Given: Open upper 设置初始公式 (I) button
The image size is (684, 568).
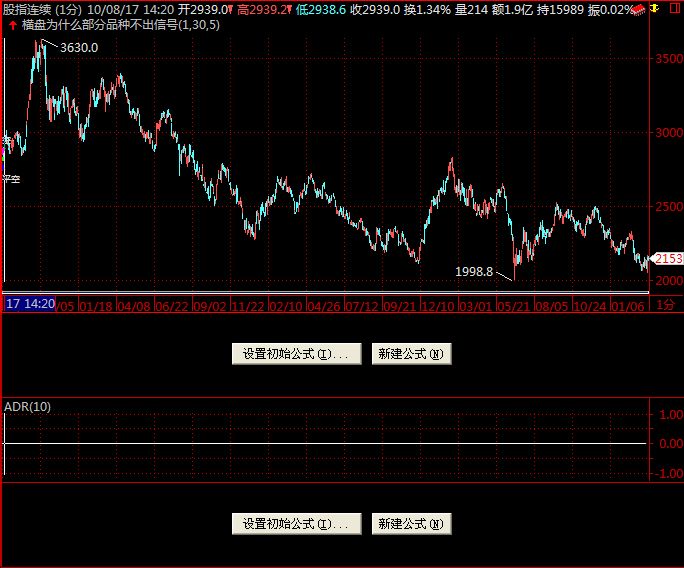Looking at the screenshot, I should [297, 354].
